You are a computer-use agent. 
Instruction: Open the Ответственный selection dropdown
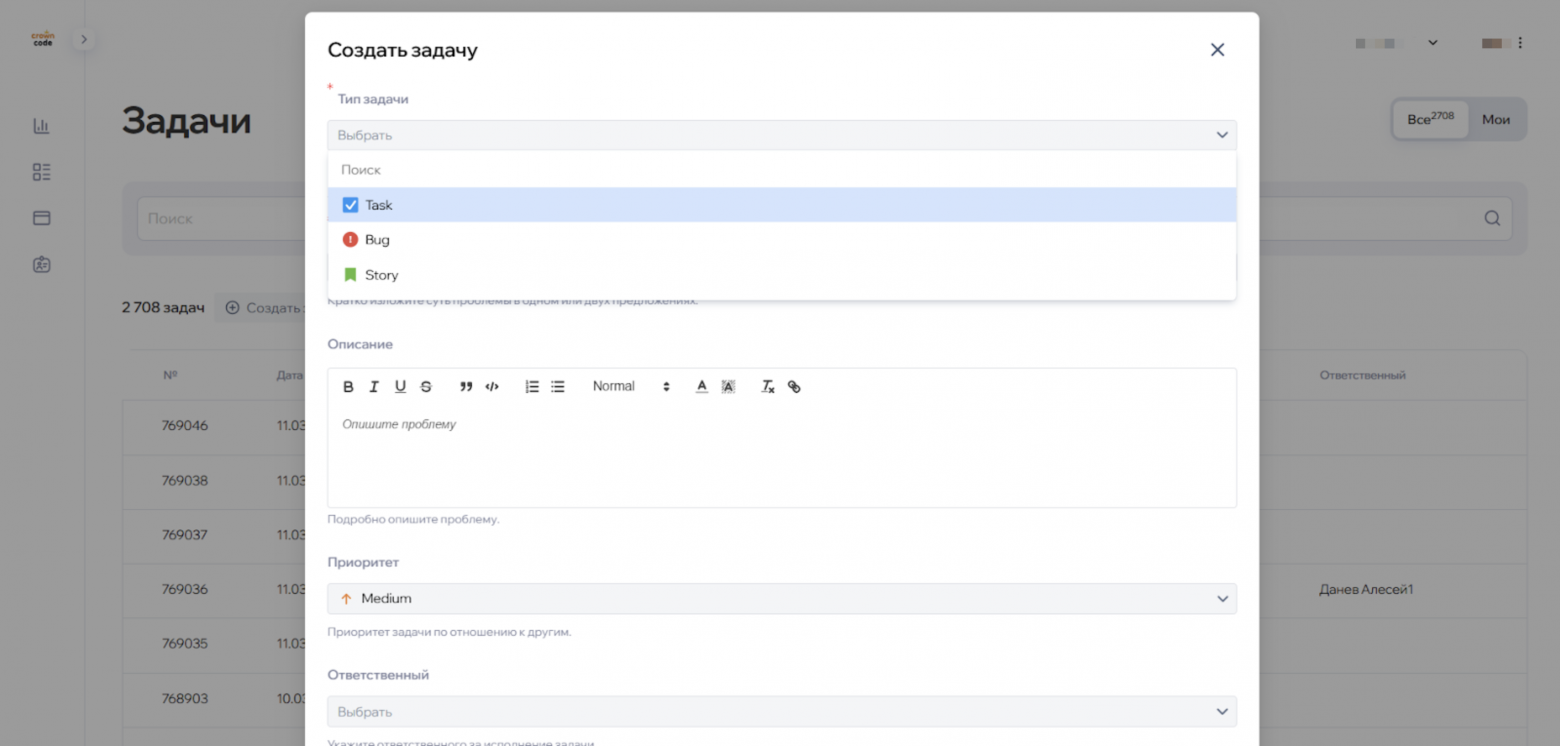781,712
